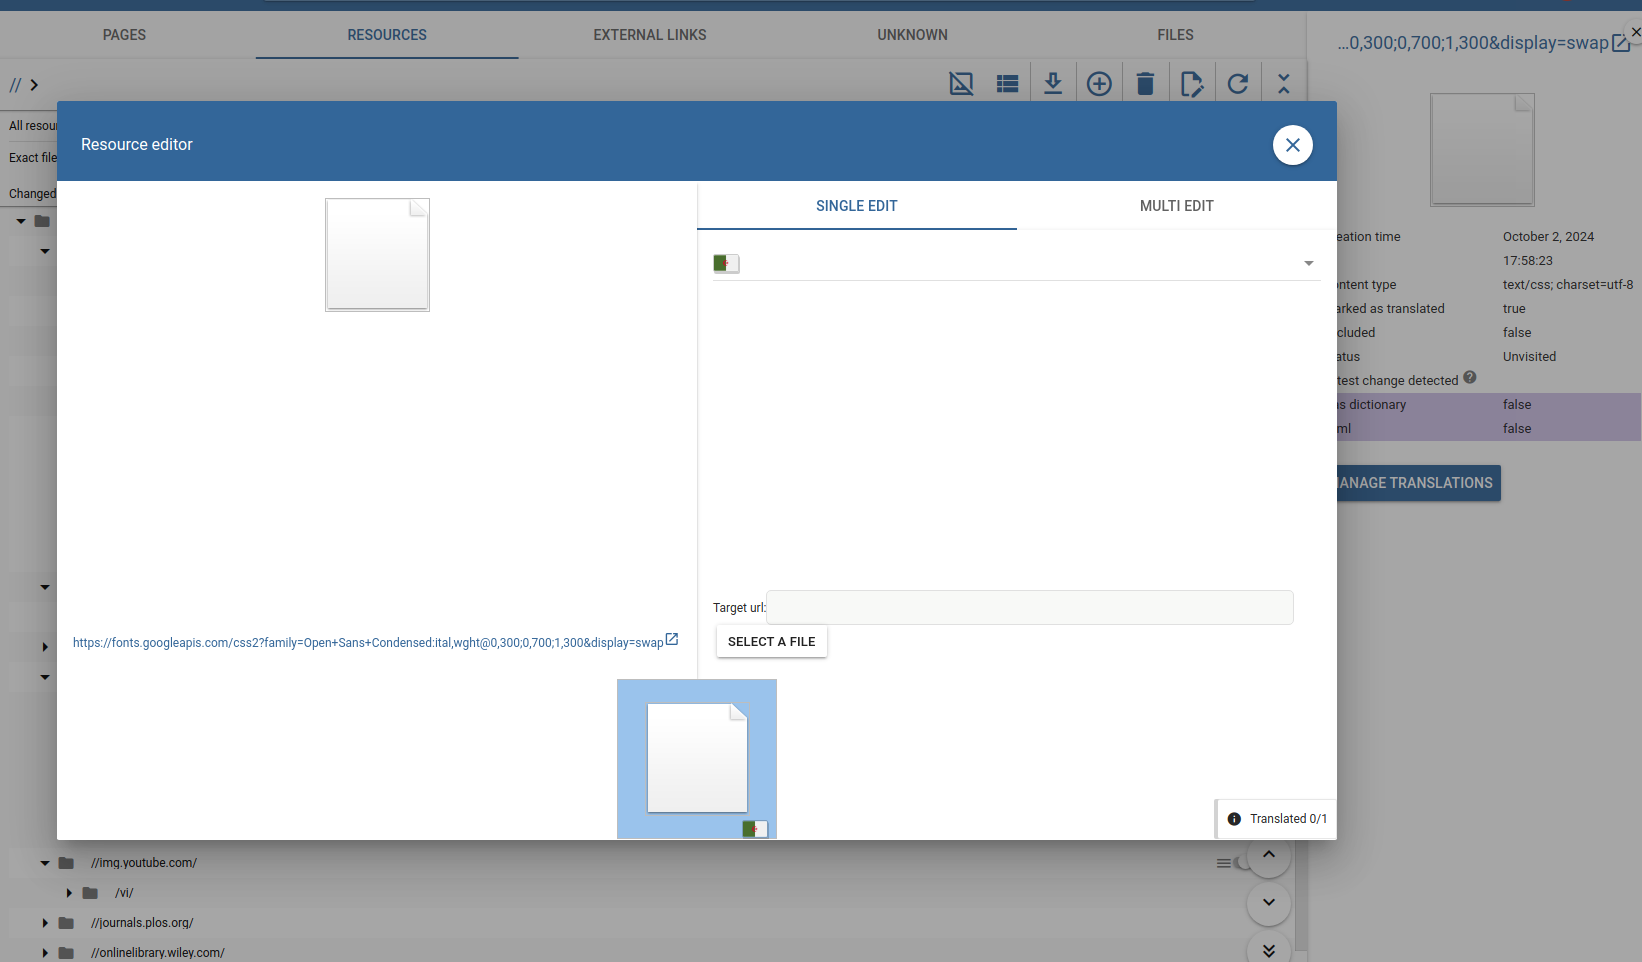Open the Files tab

click(x=1176, y=35)
